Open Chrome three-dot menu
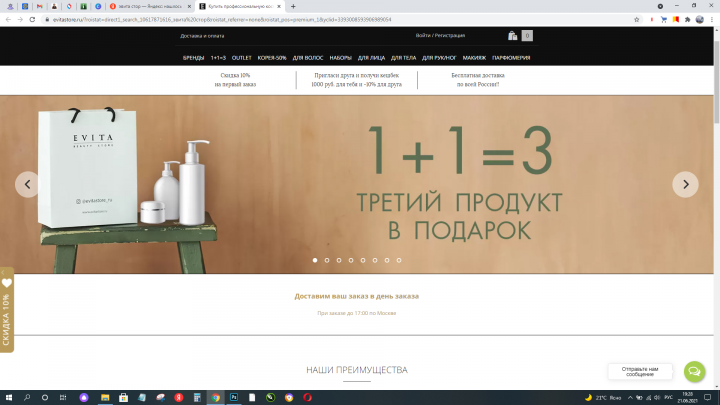Viewport: 720px width, 405px height. pos(712,20)
